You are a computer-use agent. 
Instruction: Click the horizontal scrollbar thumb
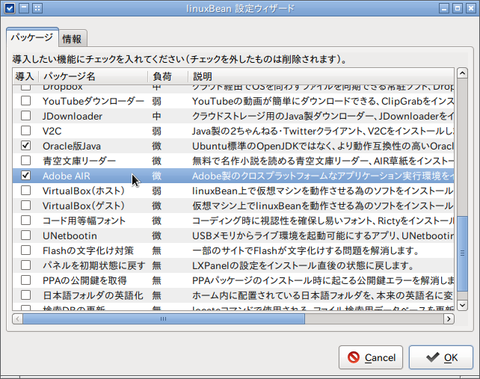163,319
